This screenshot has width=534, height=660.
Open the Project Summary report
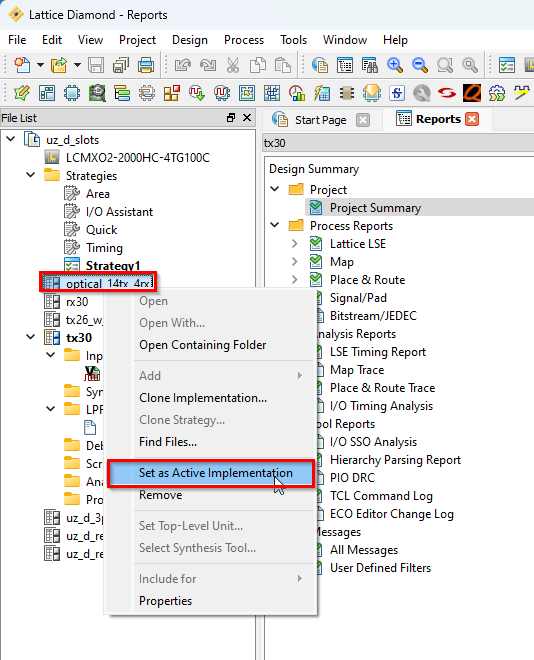[375, 208]
